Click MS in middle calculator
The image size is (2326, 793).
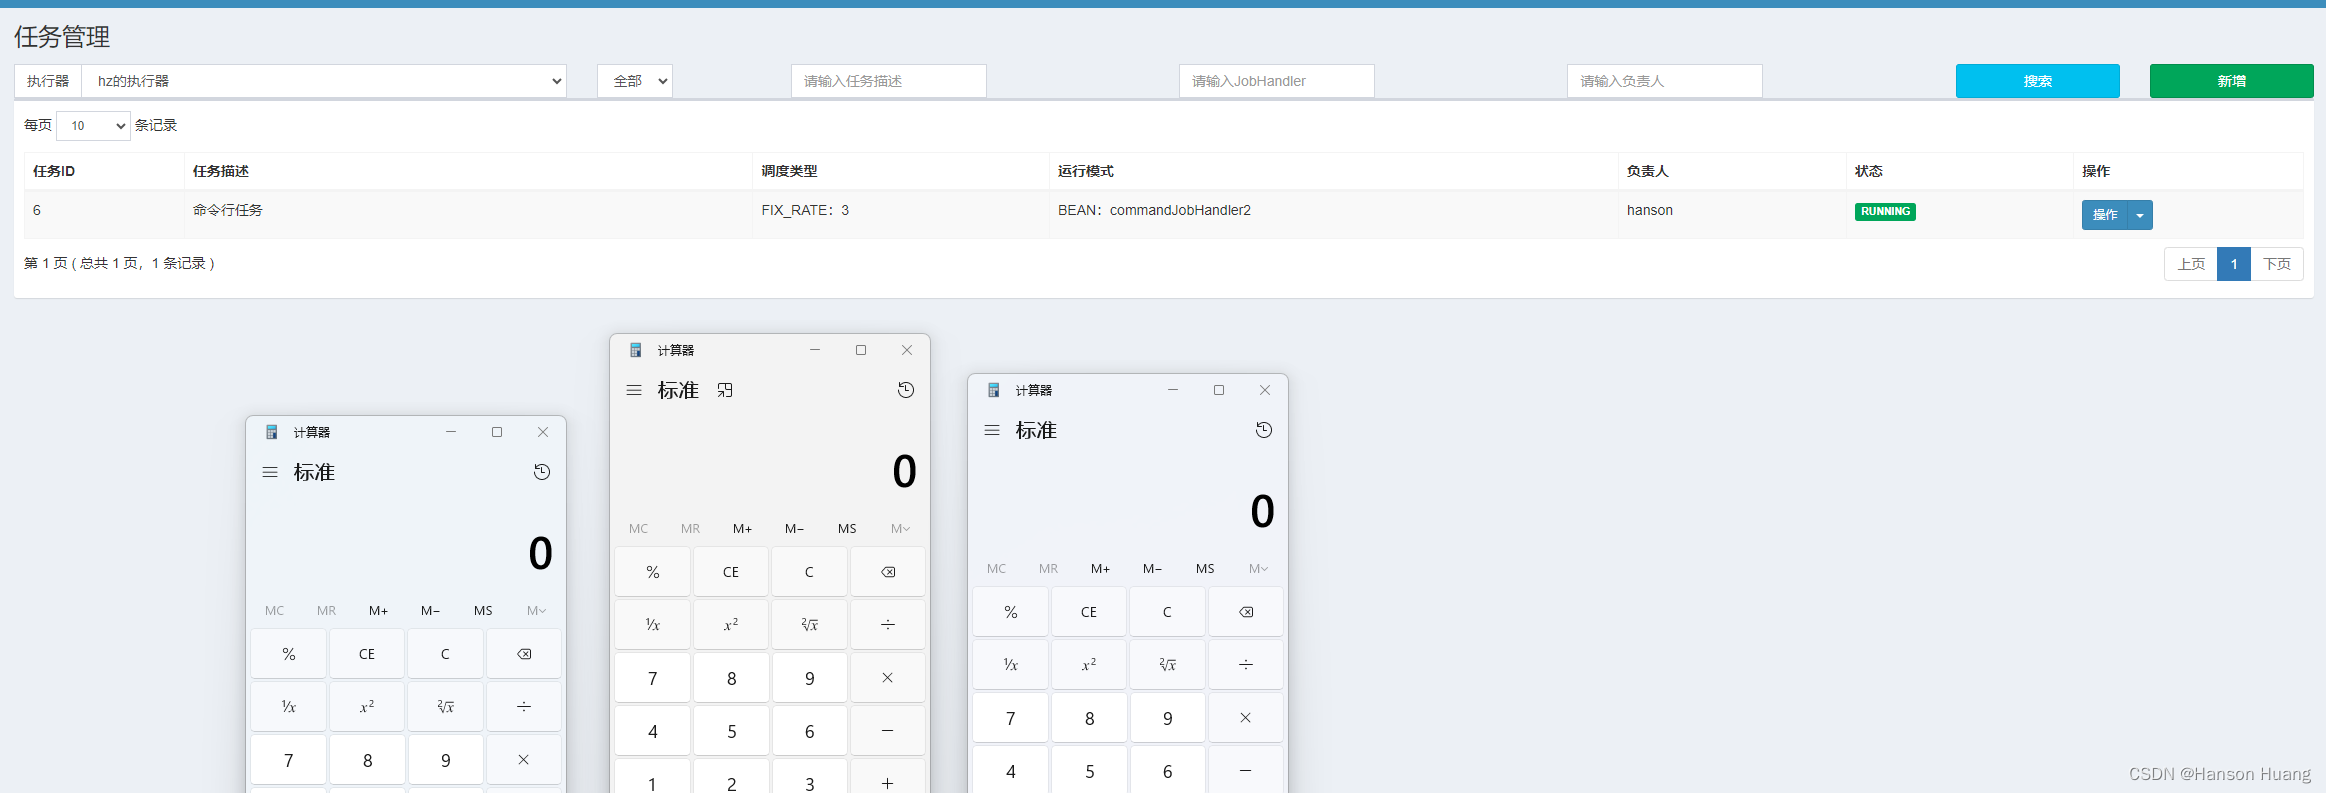click(847, 529)
